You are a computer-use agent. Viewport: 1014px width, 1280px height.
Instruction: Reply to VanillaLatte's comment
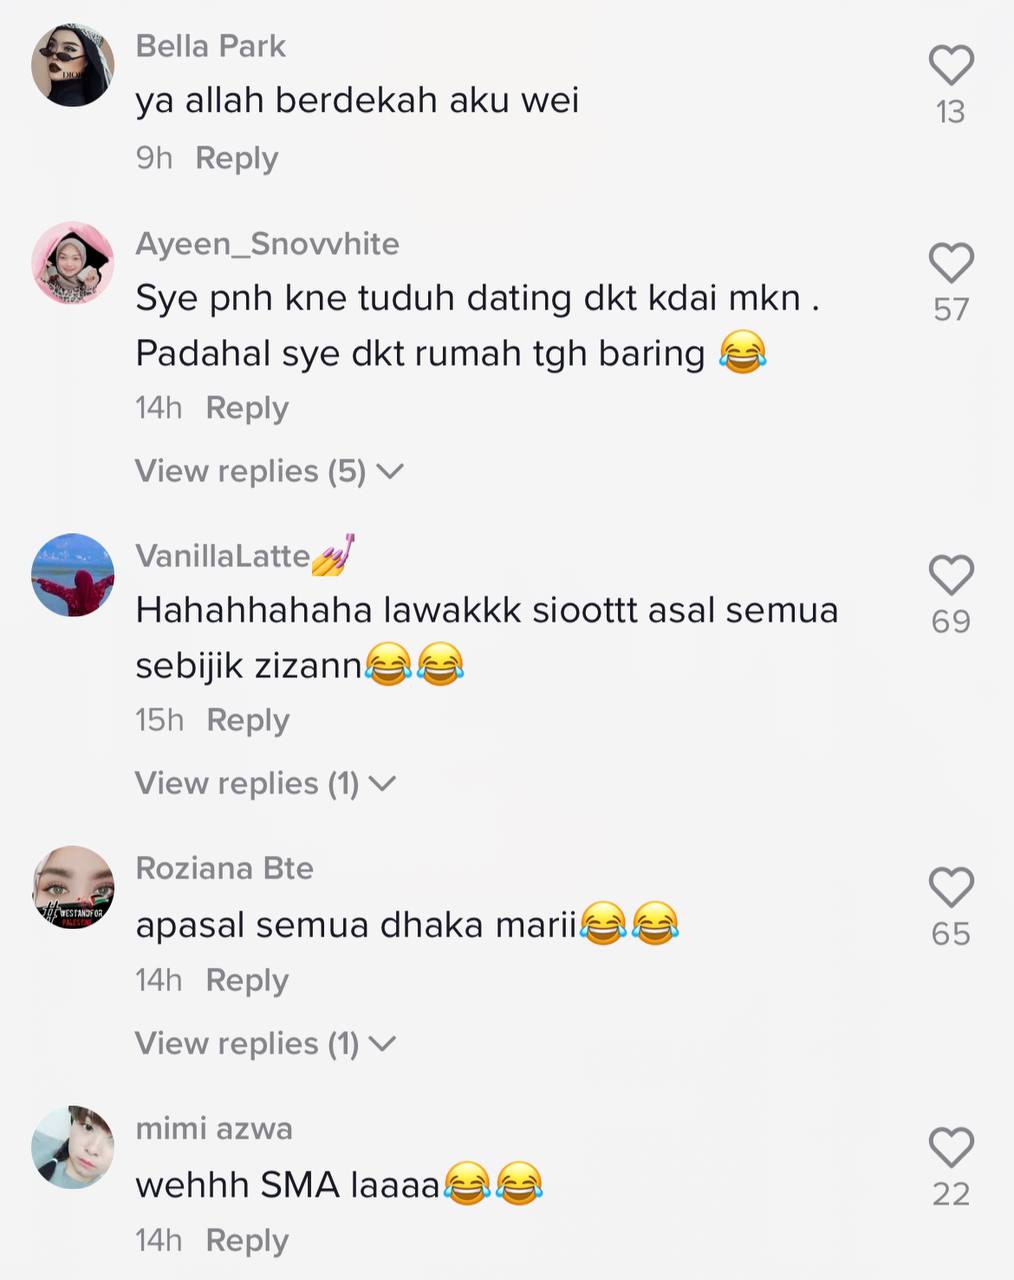click(248, 720)
